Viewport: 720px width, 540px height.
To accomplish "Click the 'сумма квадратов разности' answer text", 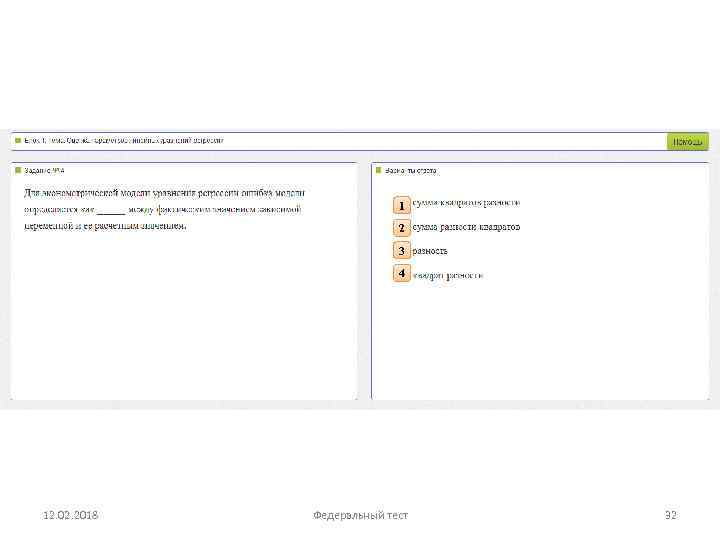I will (x=466, y=202).
